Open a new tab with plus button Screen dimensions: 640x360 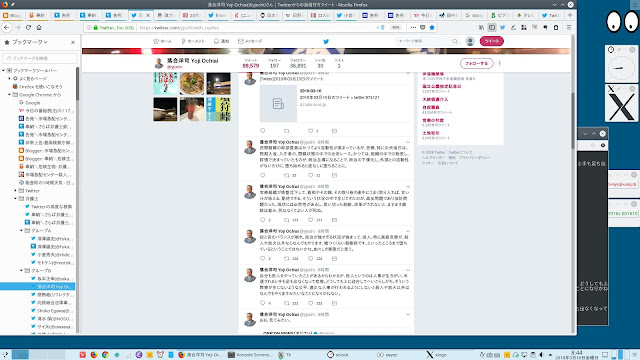[570, 15]
